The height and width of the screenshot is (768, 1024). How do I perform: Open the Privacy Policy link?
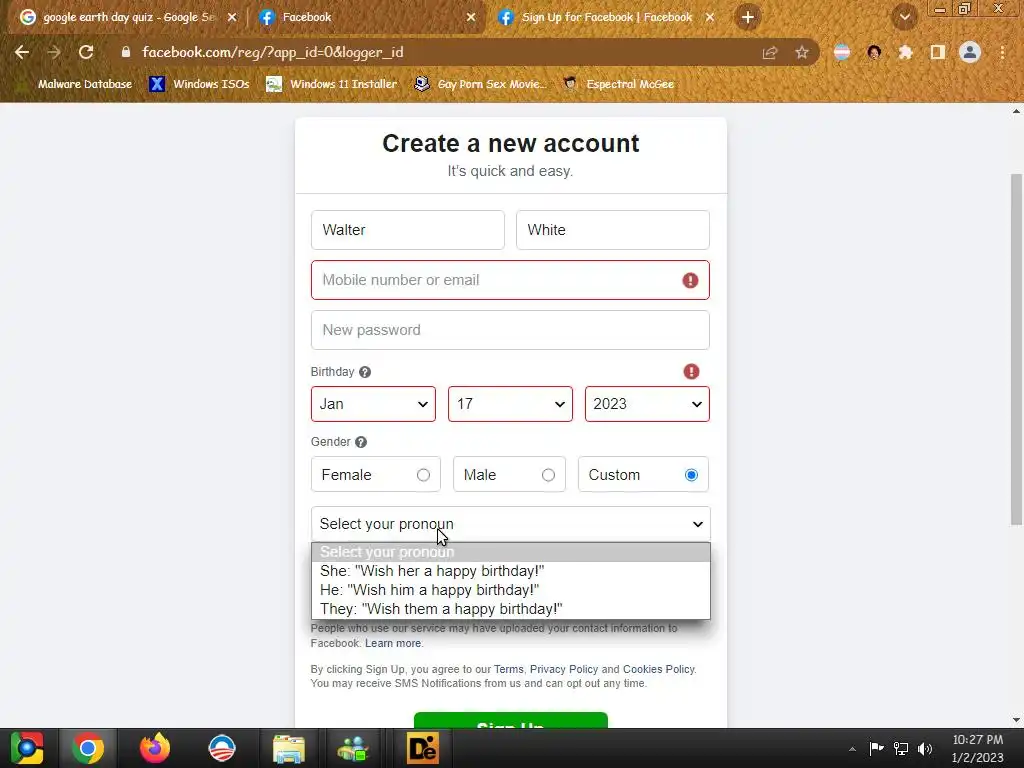pyautogui.click(x=564, y=669)
